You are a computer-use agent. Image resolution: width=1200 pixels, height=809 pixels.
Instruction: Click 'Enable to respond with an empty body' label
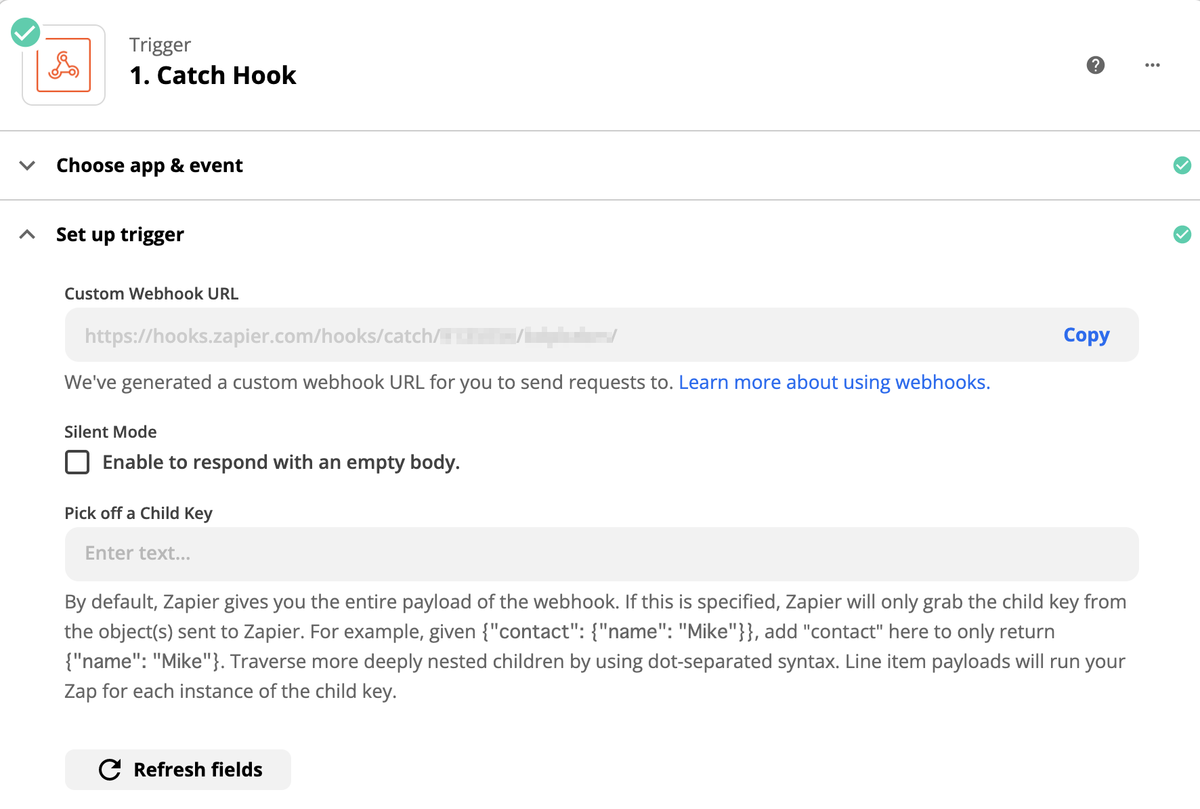[281, 462]
